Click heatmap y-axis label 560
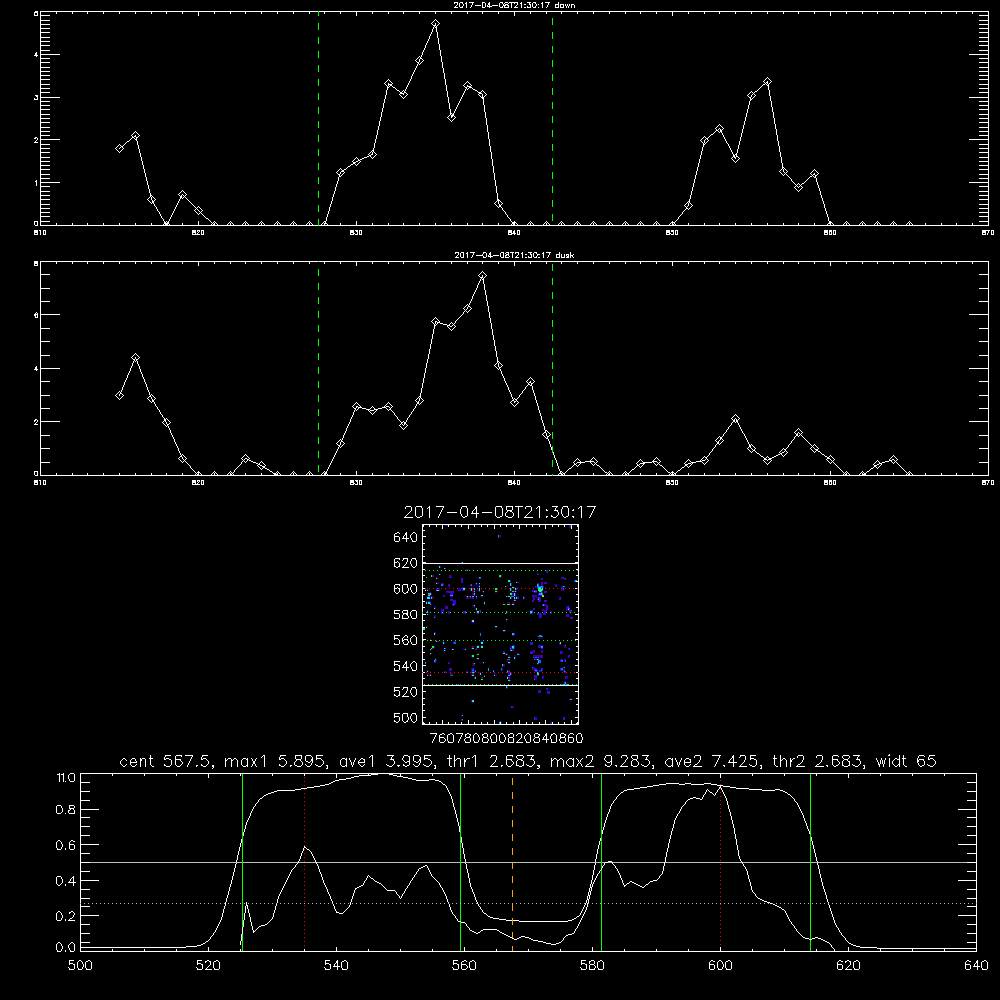1000x1000 pixels. click(x=406, y=640)
